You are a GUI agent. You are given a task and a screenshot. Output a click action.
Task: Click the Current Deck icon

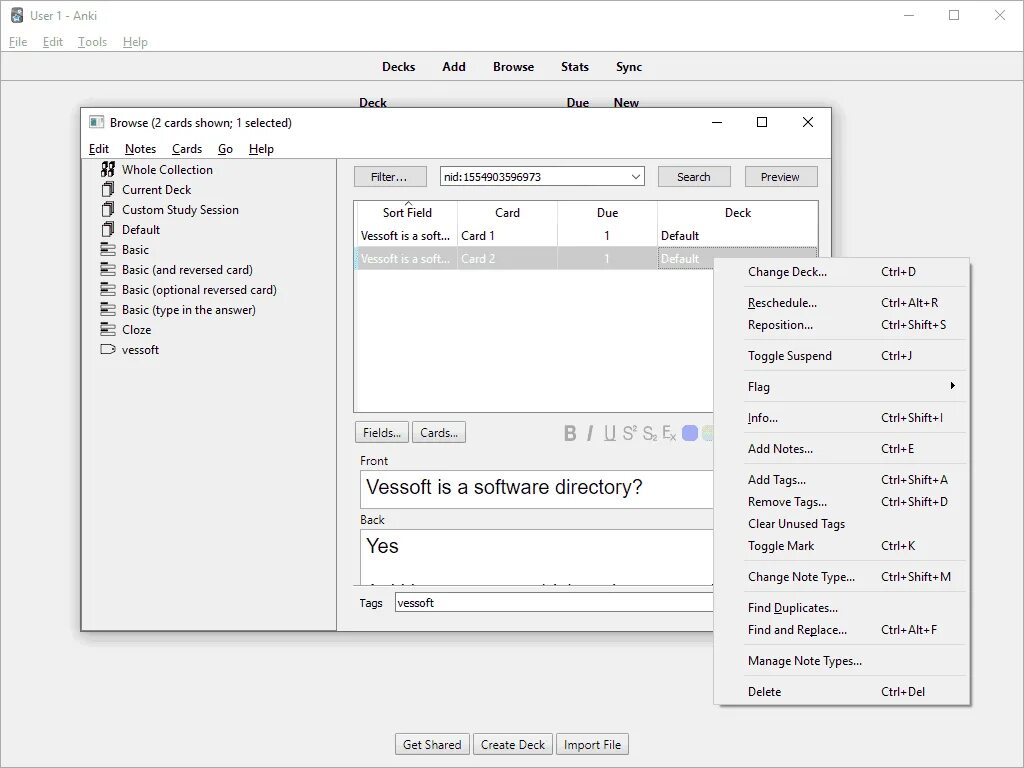click(108, 189)
